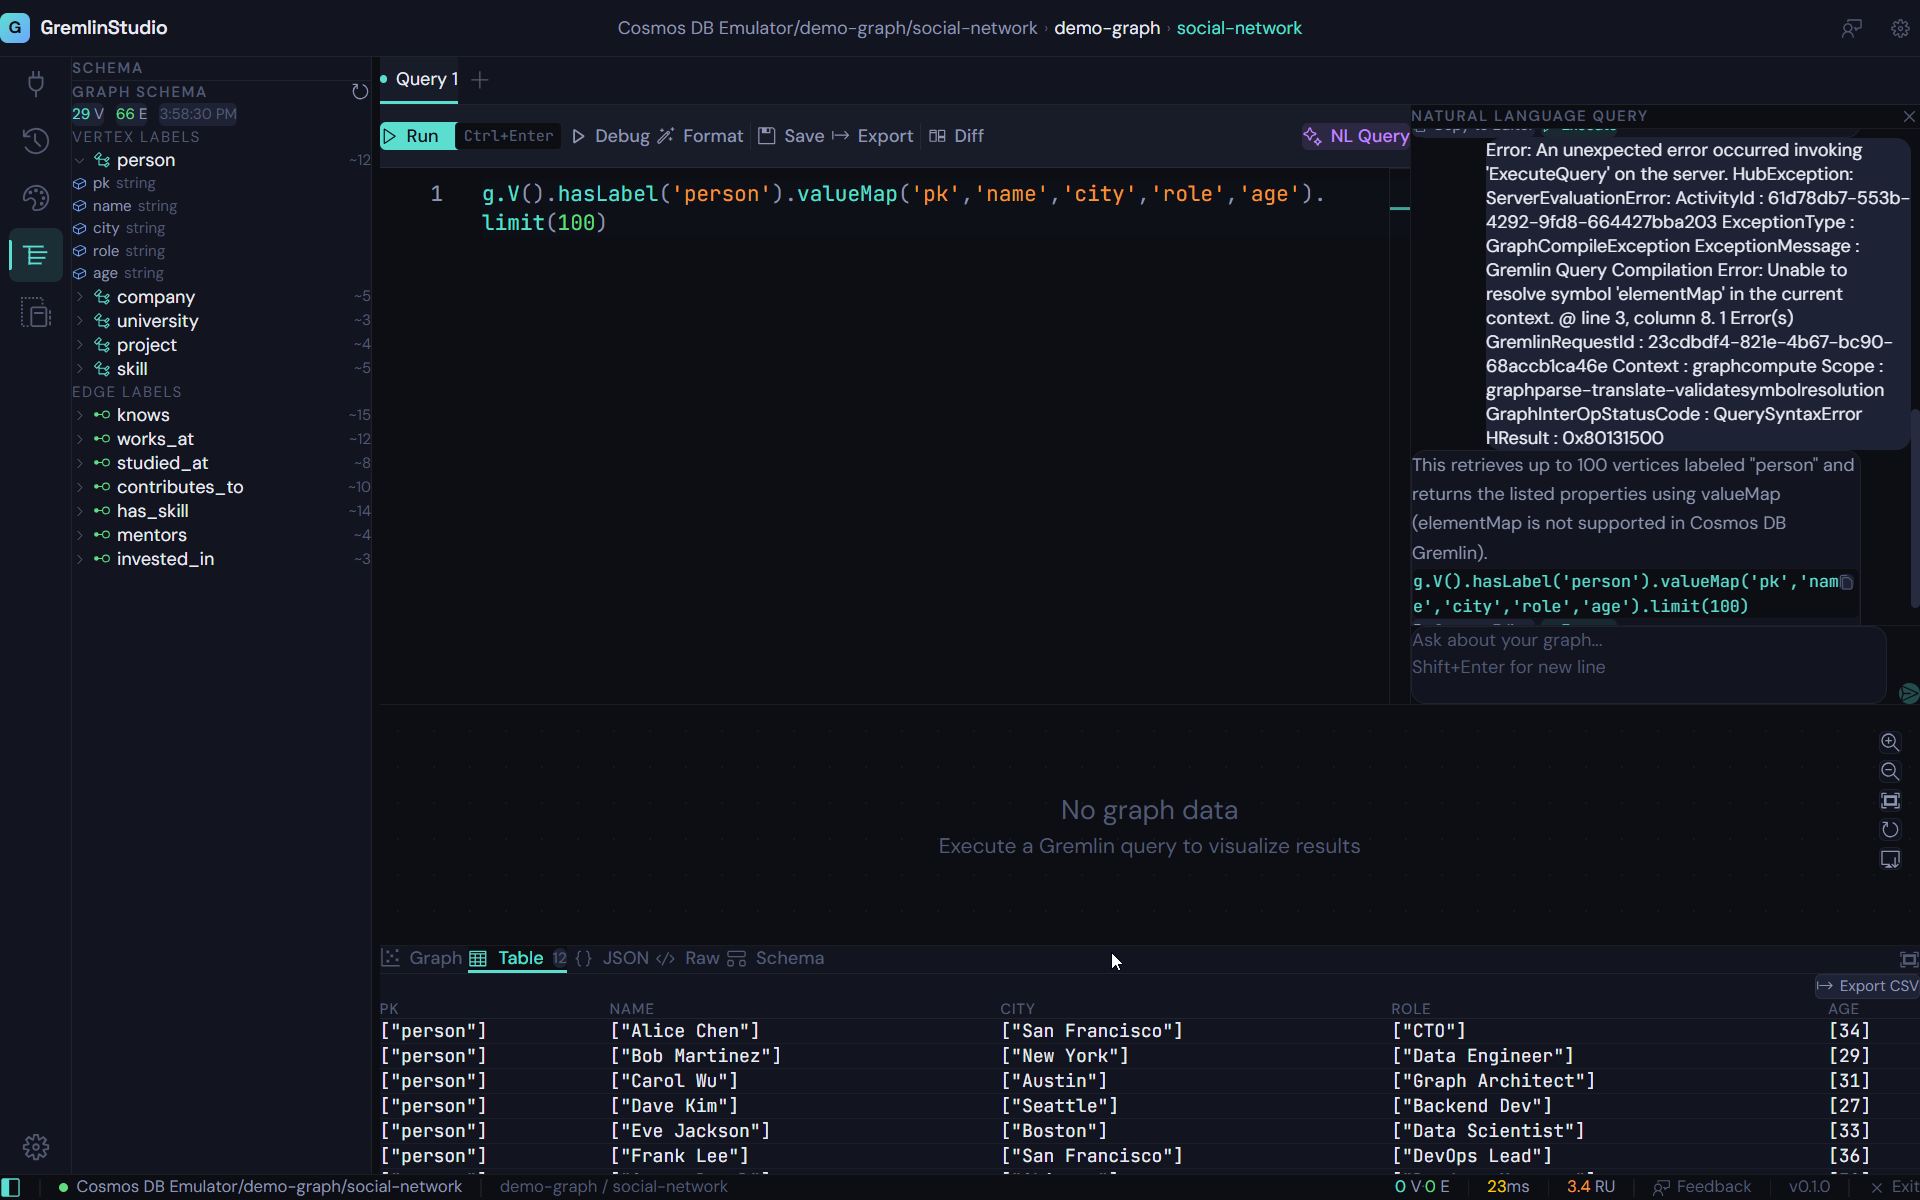
Task: Reset the graph view with reload icon
Action: pos(1891,829)
